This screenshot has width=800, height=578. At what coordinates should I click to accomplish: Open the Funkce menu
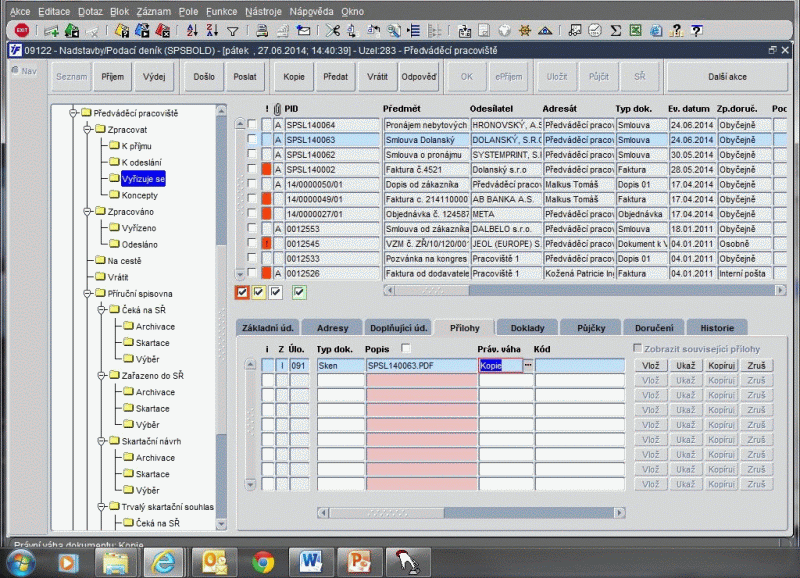(x=221, y=11)
